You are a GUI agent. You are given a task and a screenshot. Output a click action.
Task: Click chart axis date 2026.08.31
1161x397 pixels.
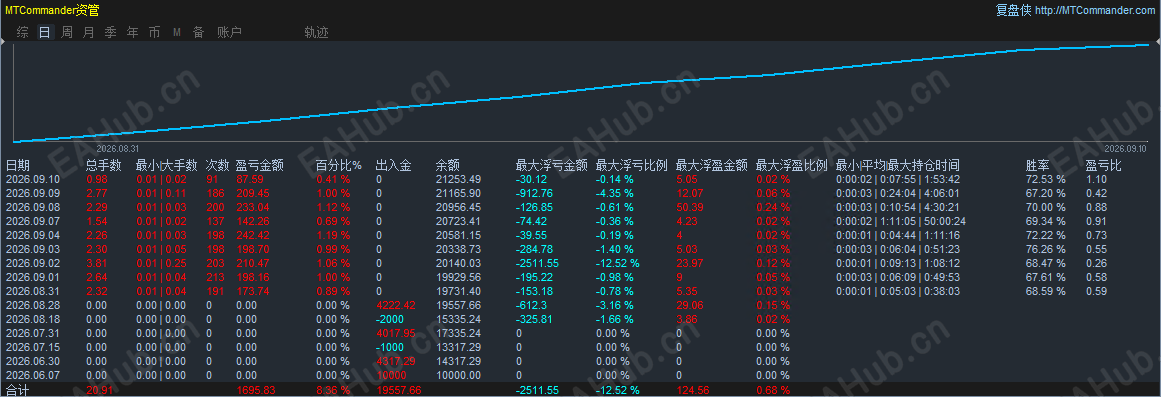click(x=118, y=149)
